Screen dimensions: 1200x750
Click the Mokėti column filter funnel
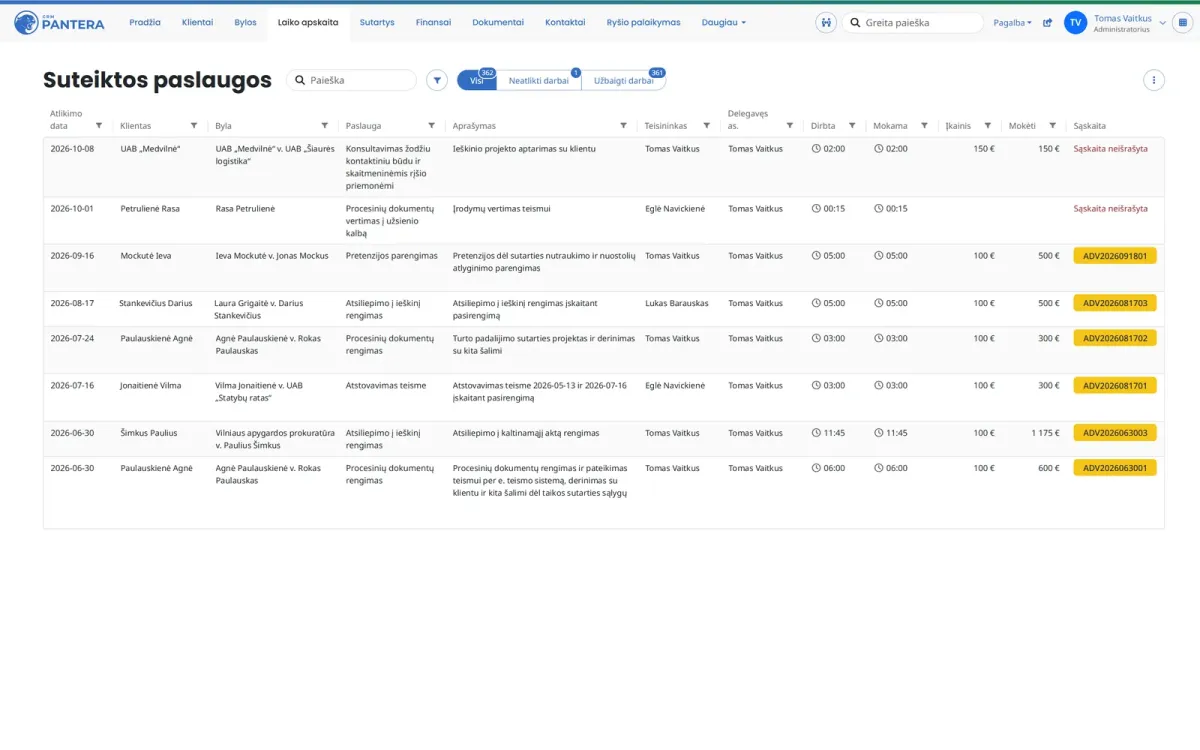[x=1052, y=126]
